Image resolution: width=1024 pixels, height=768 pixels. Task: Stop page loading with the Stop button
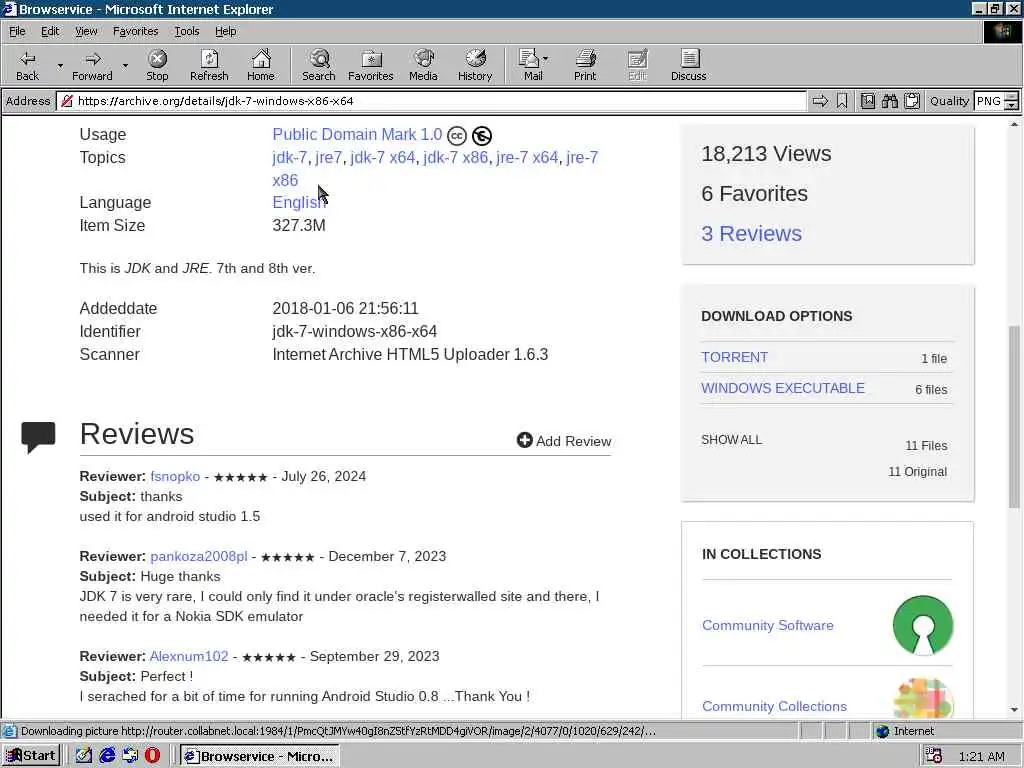[x=157, y=65]
